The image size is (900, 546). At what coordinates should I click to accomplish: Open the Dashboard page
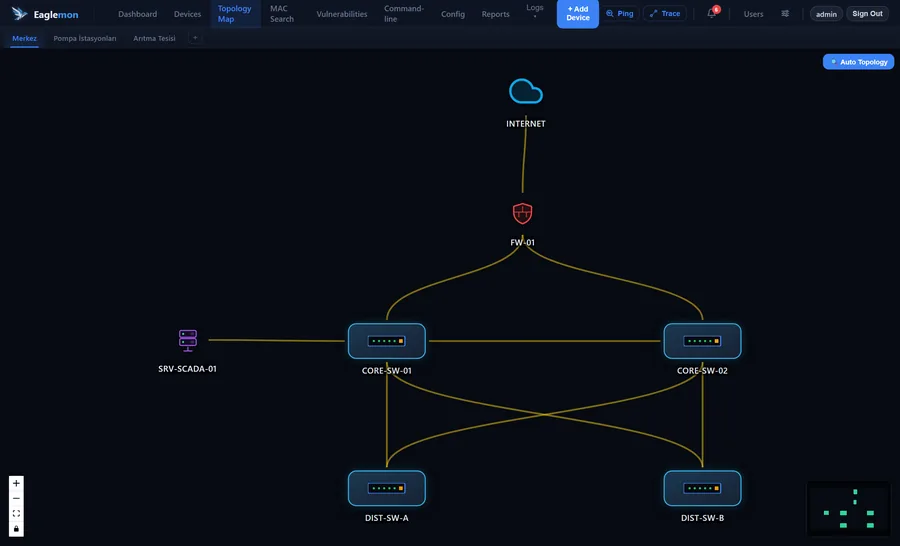click(137, 14)
